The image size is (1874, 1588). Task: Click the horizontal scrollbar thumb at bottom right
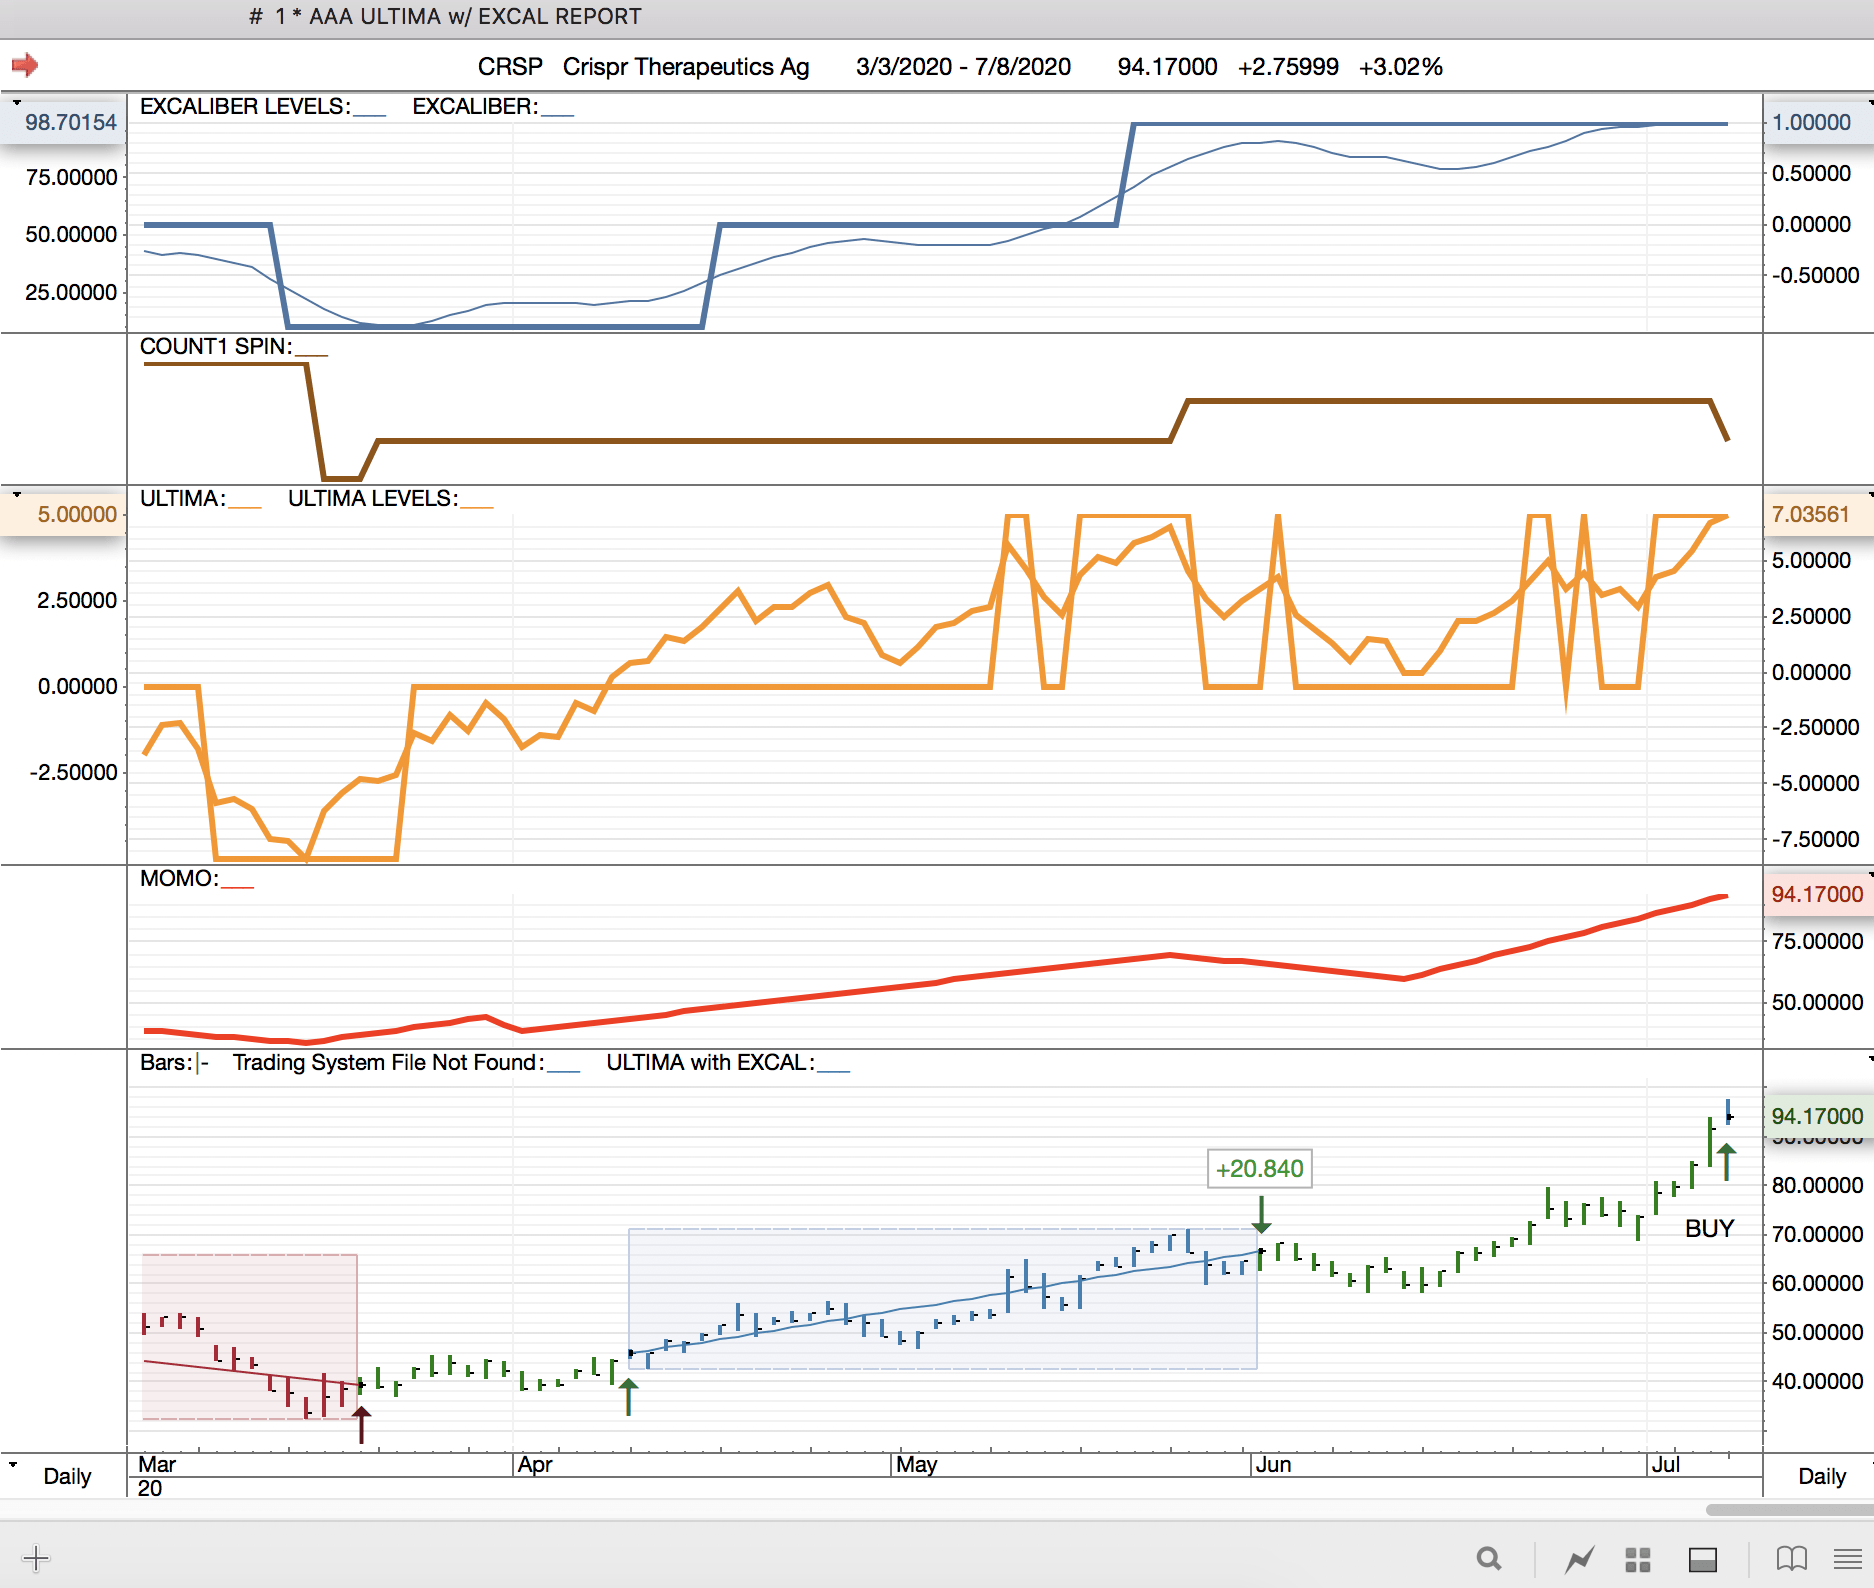click(x=1789, y=1509)
